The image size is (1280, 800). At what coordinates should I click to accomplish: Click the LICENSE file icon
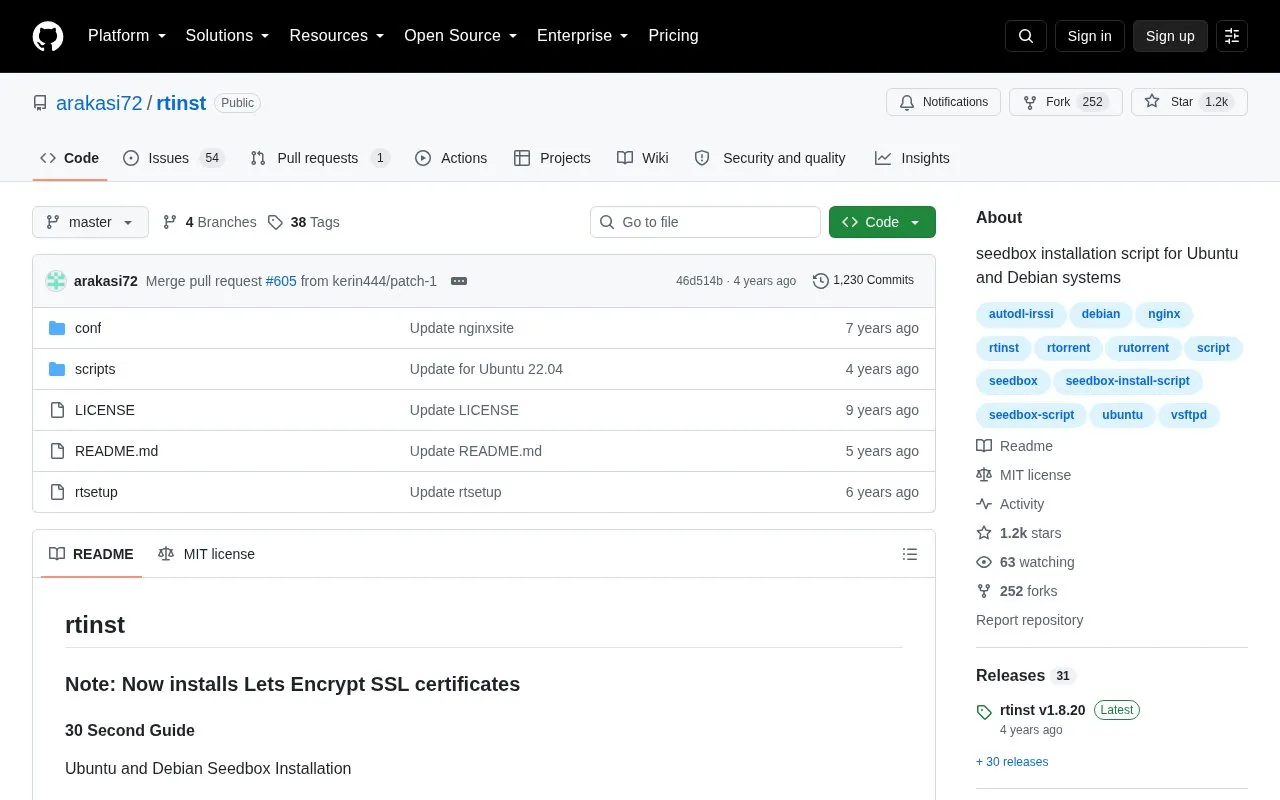57,410
